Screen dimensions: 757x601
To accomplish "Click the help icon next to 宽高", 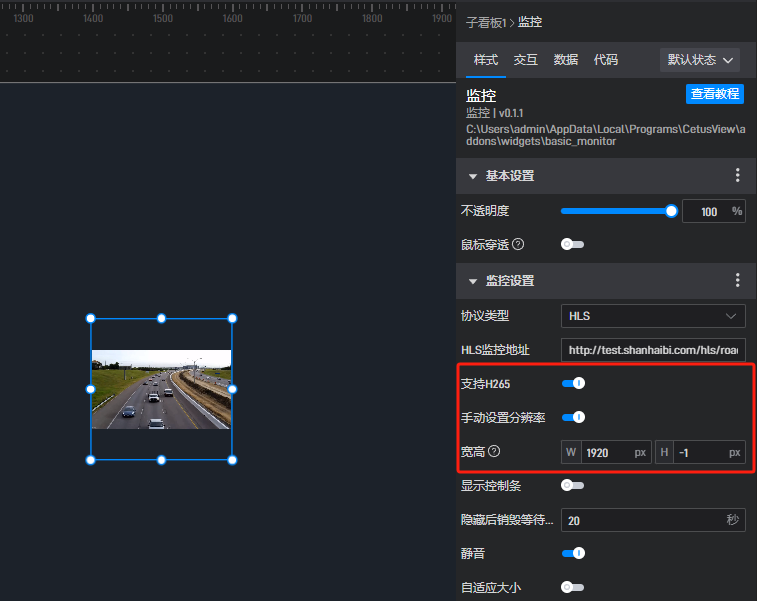I will coord(494,451).
